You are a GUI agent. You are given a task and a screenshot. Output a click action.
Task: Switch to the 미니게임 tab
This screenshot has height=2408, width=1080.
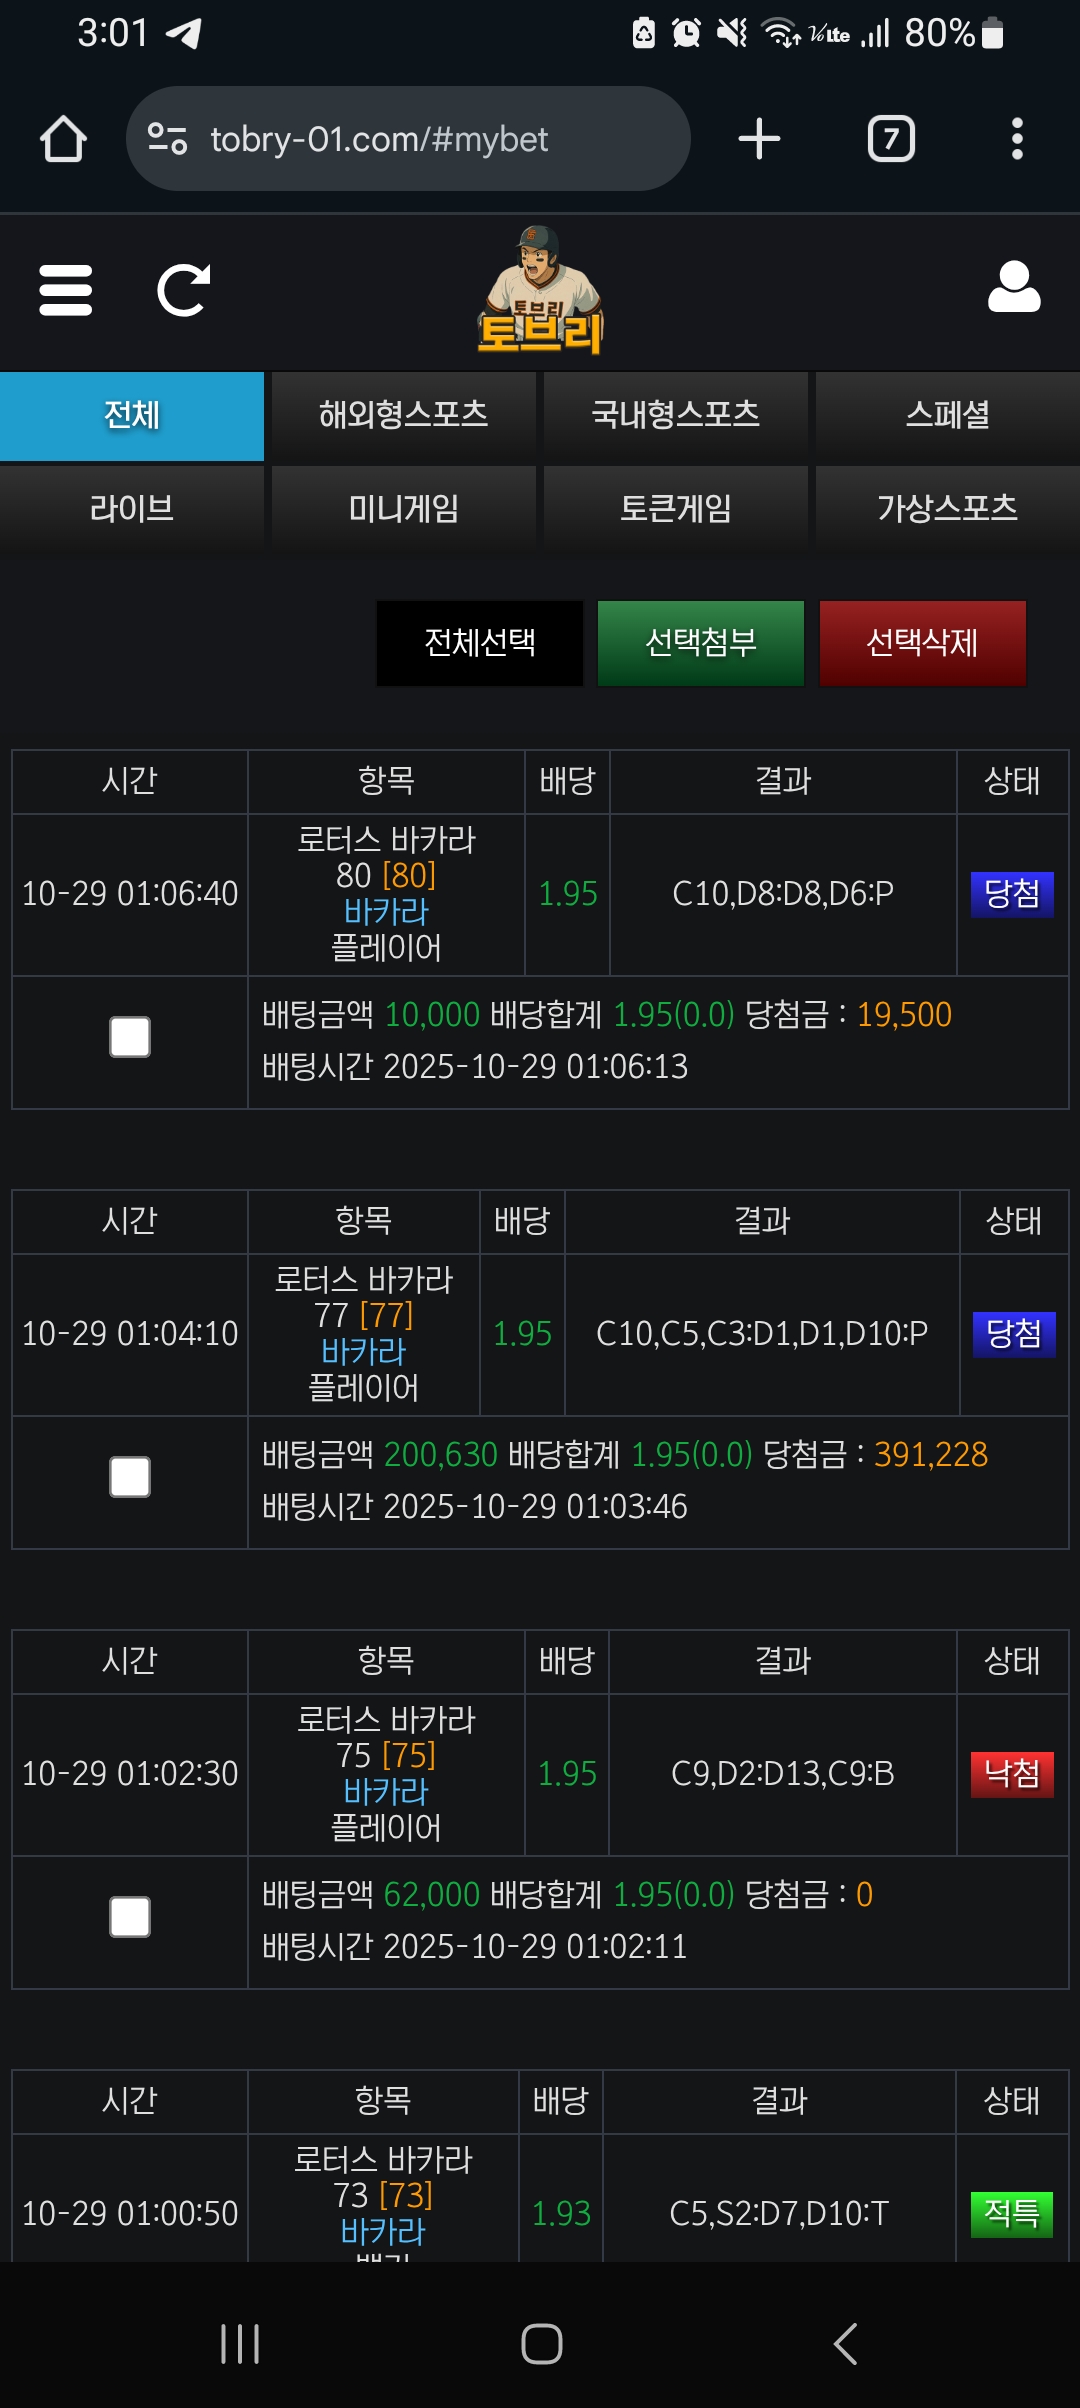click(403, 509)
